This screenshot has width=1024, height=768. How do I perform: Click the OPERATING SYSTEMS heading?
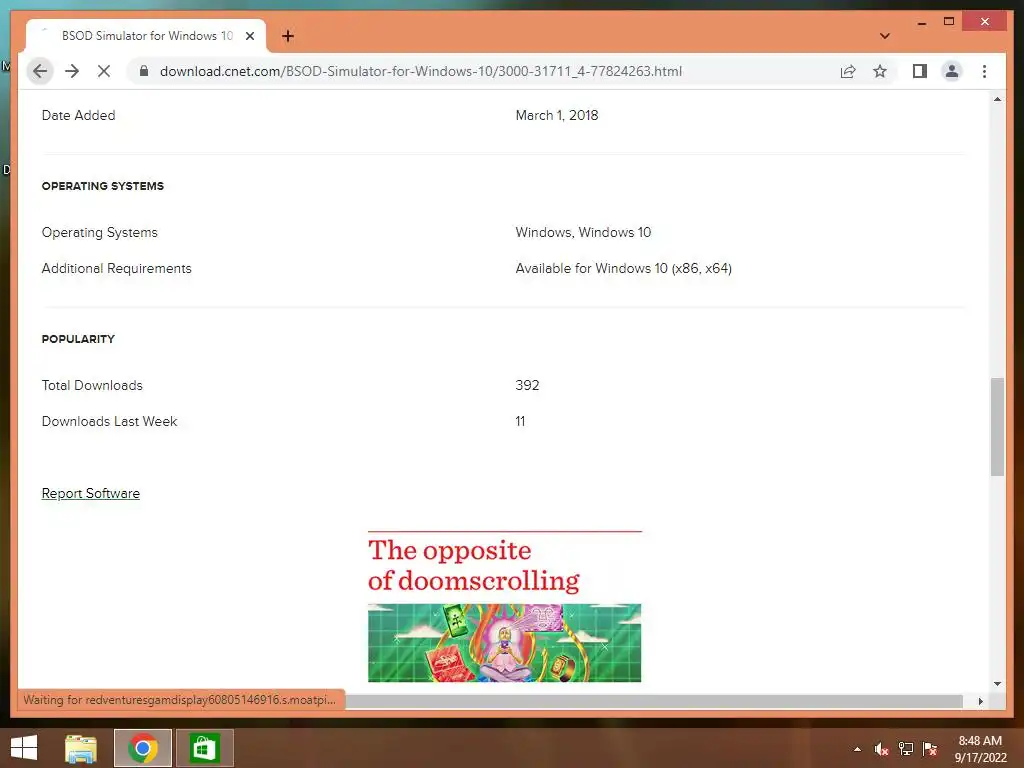click(103, 186)
